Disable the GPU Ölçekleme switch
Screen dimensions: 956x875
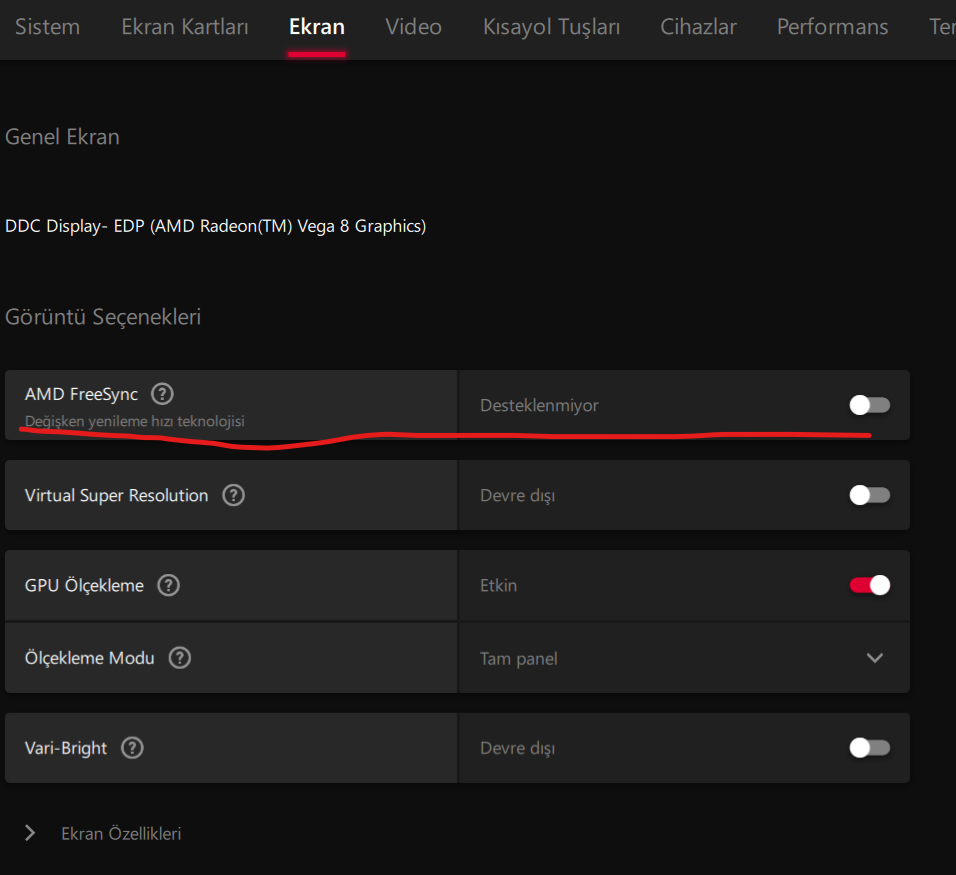pyautogui.click(x=869, y=585)
